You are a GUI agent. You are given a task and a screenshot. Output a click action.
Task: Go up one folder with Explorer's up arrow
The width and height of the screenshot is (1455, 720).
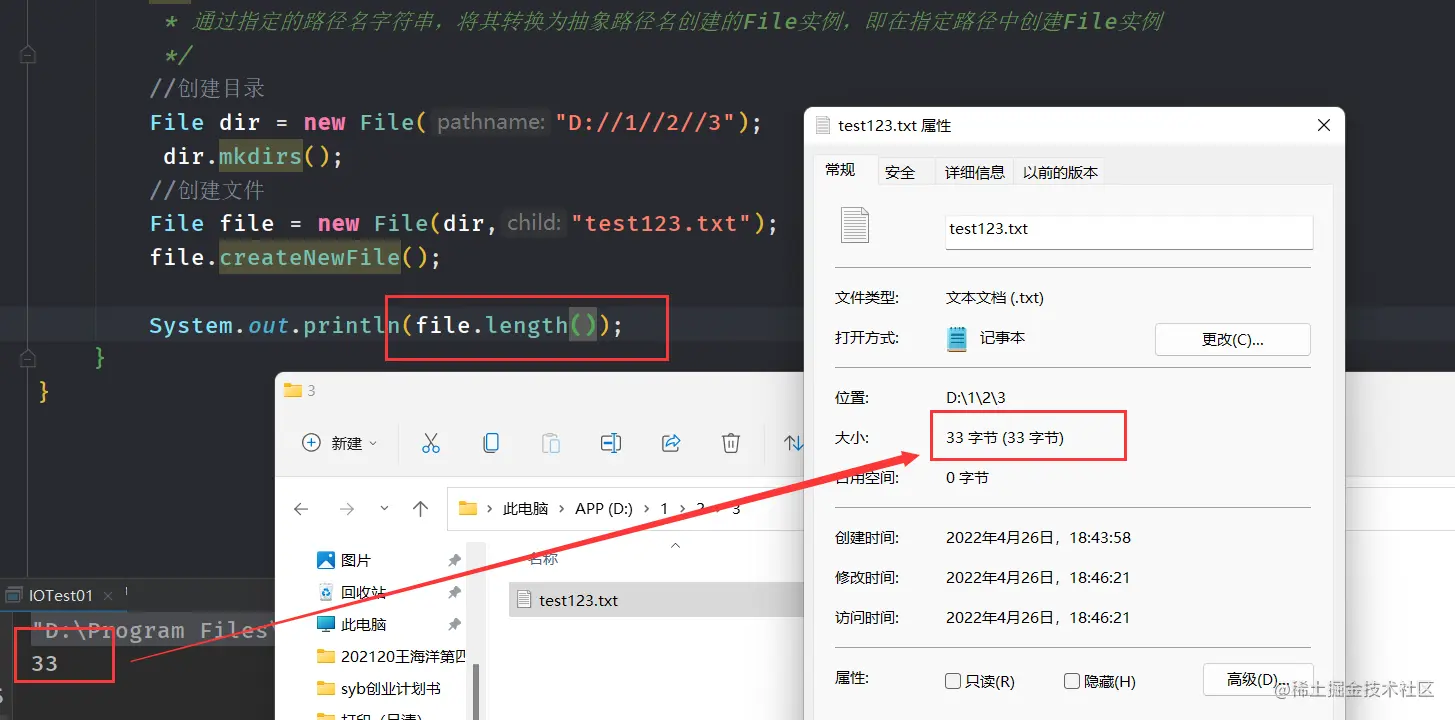click(421, 509)
